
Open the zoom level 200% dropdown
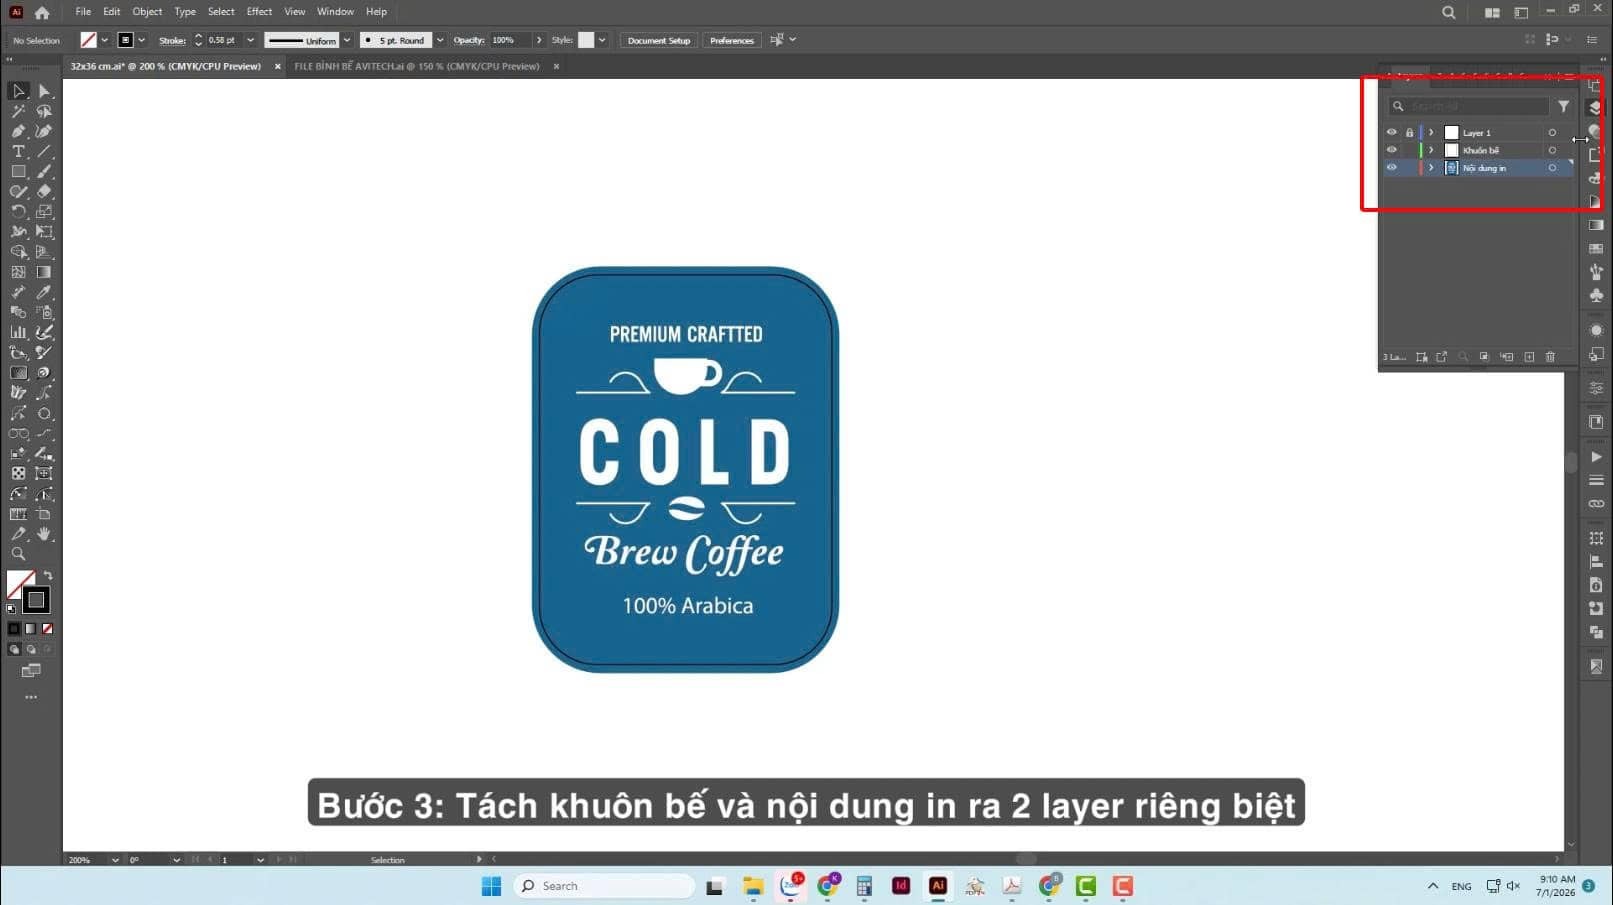click(115, 860)
